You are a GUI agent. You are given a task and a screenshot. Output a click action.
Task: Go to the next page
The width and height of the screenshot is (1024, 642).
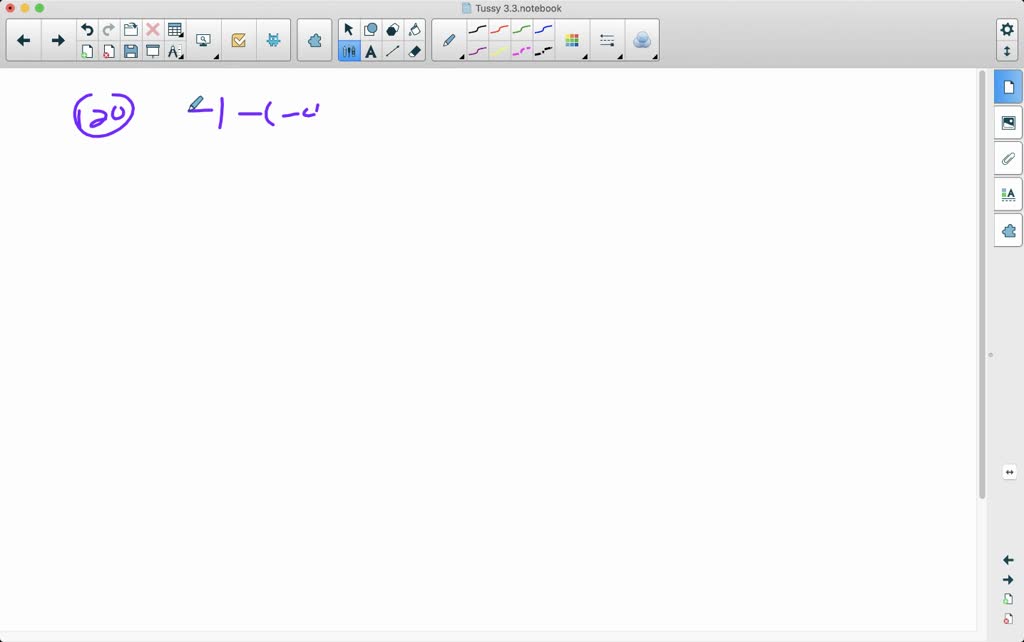click(58, 41)
